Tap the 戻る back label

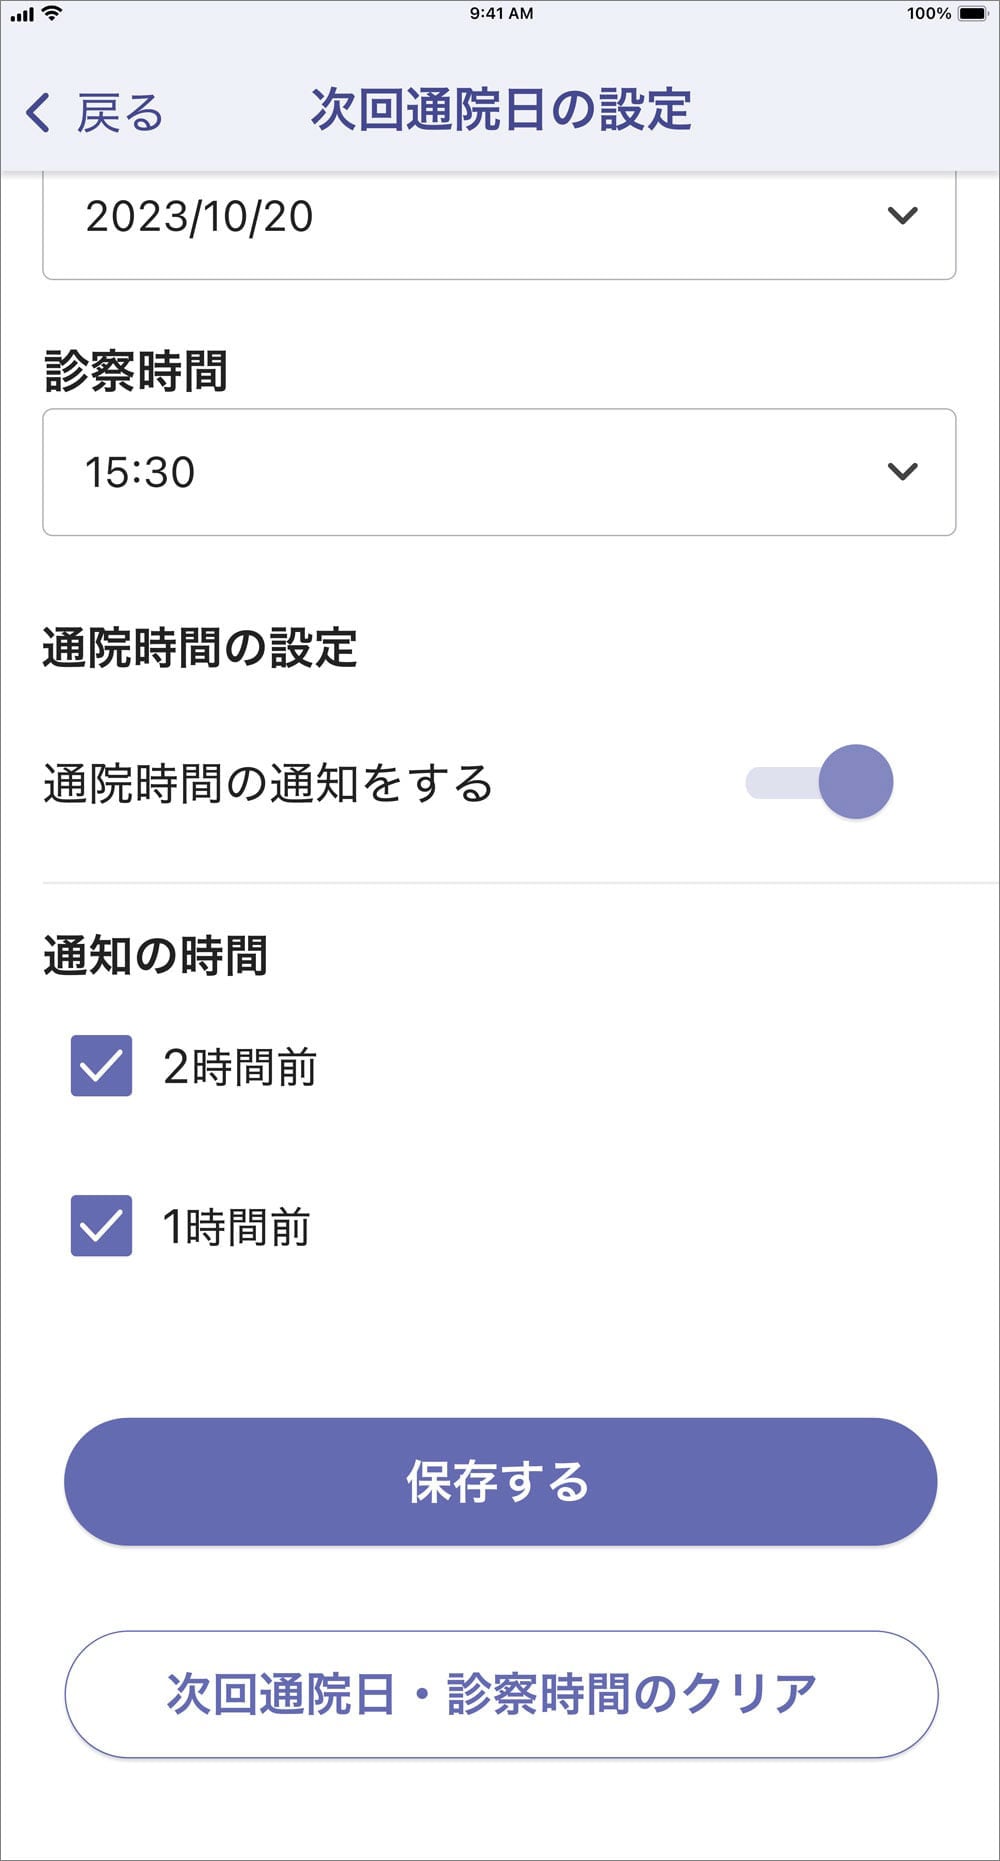pyautogui.click(x=120, y=113)
